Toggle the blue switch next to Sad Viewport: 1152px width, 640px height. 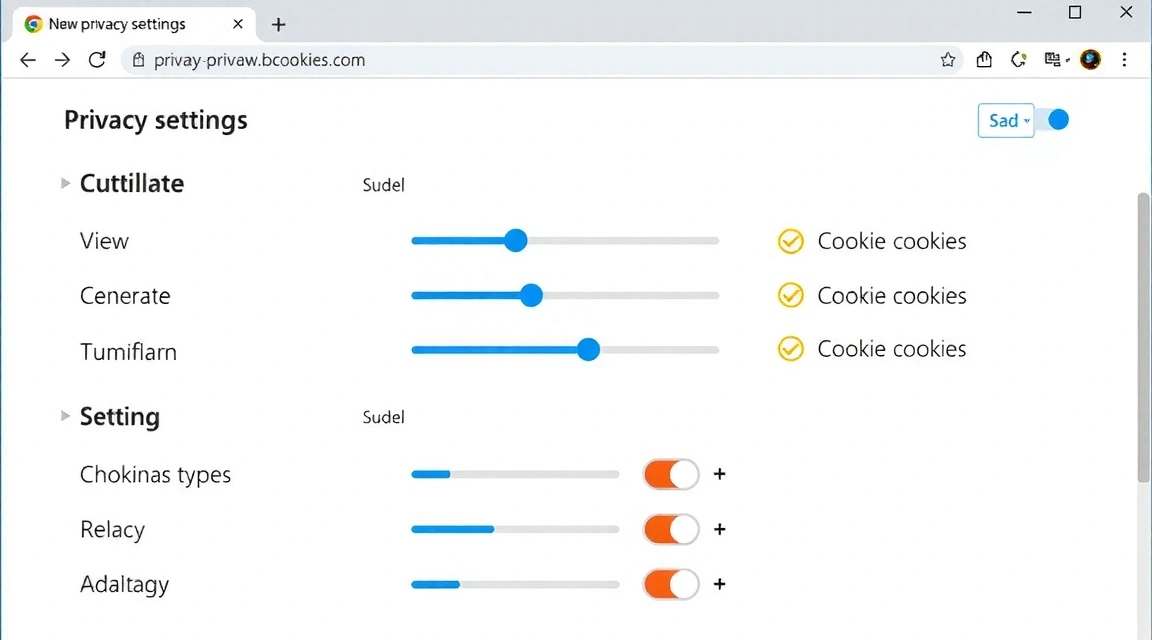coord(1053,120)
